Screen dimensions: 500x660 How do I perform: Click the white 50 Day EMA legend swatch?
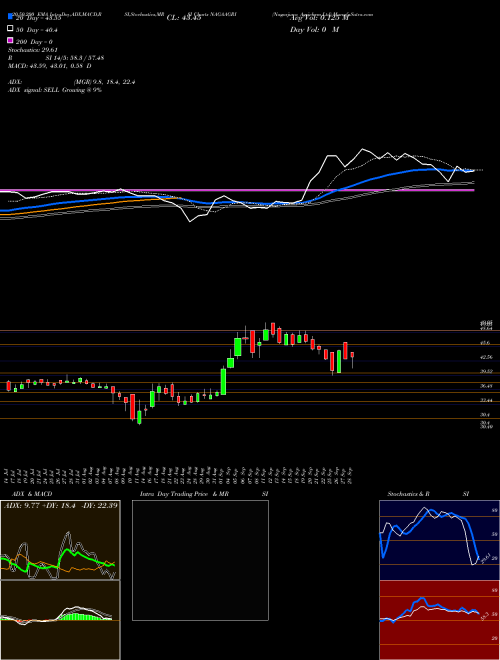tap(10, 29)
